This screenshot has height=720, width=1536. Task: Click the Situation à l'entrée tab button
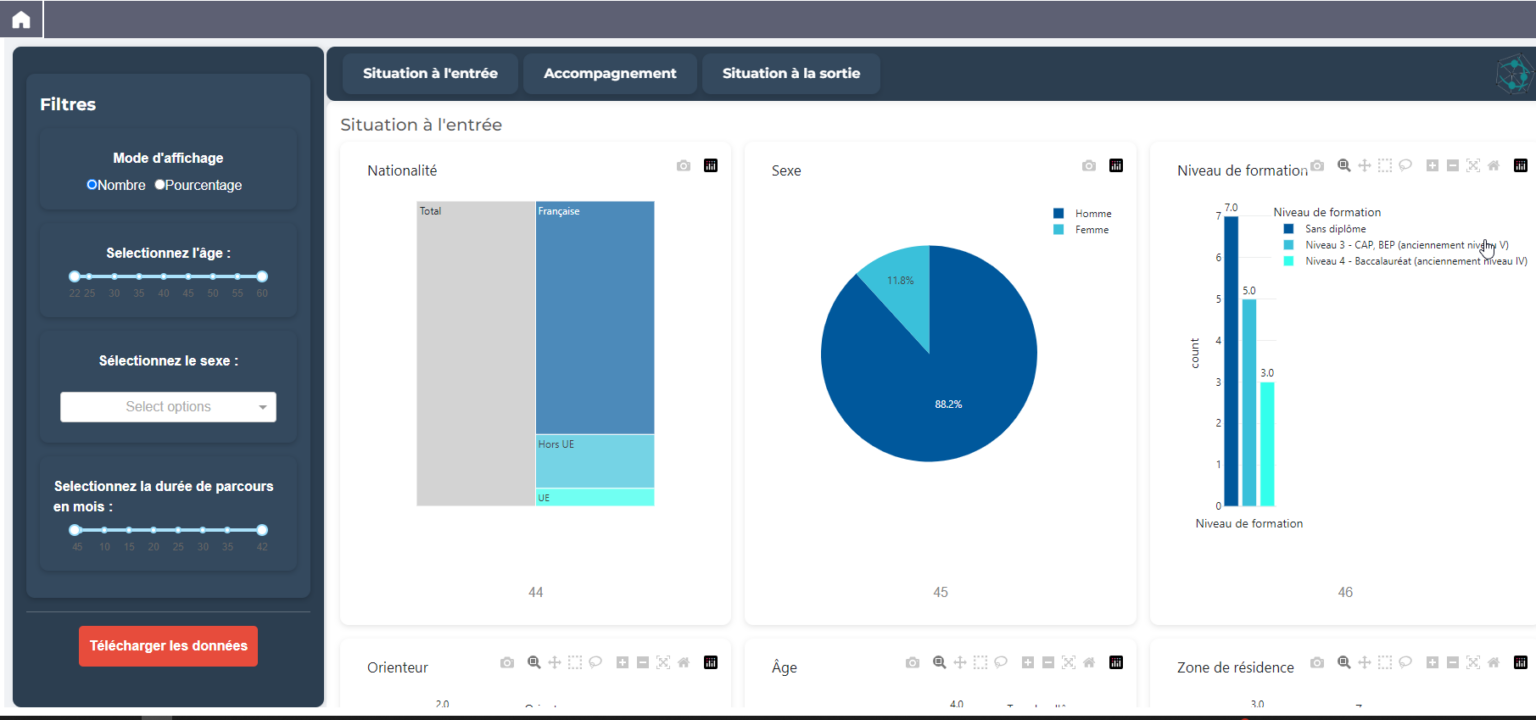point(430,74)
